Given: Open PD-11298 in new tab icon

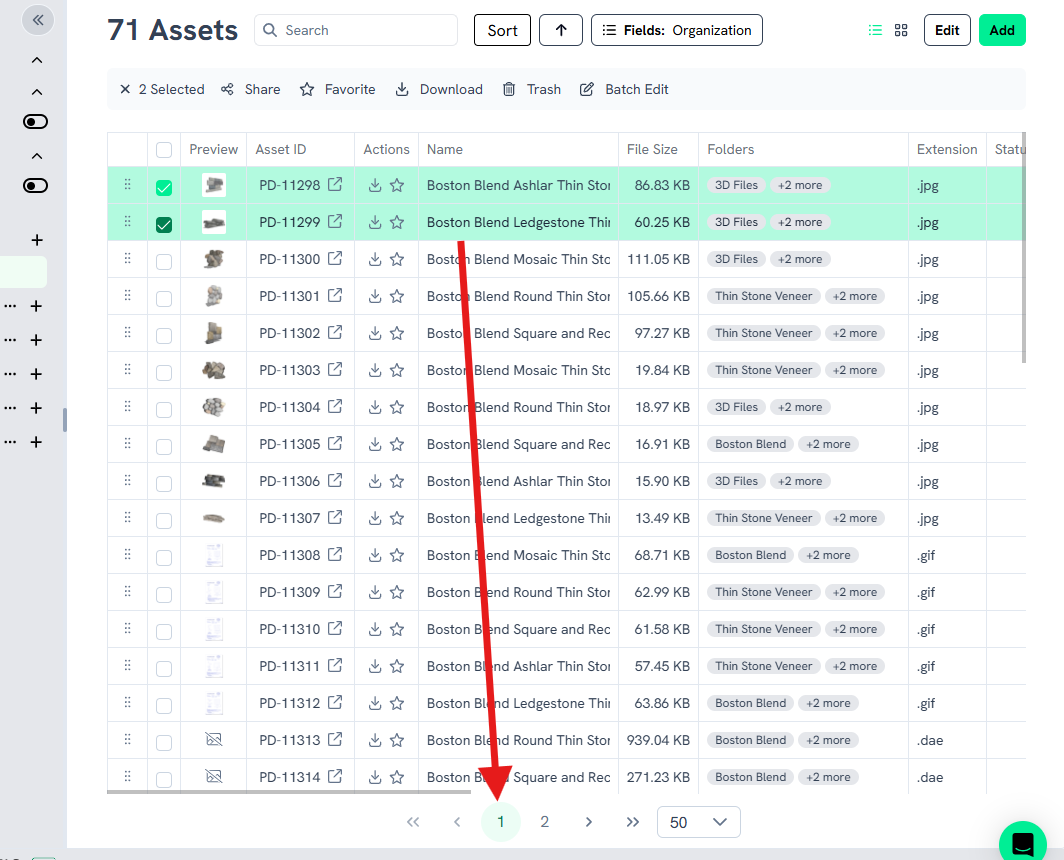Looking at the screenshot, I should click(x=335, y=185).
